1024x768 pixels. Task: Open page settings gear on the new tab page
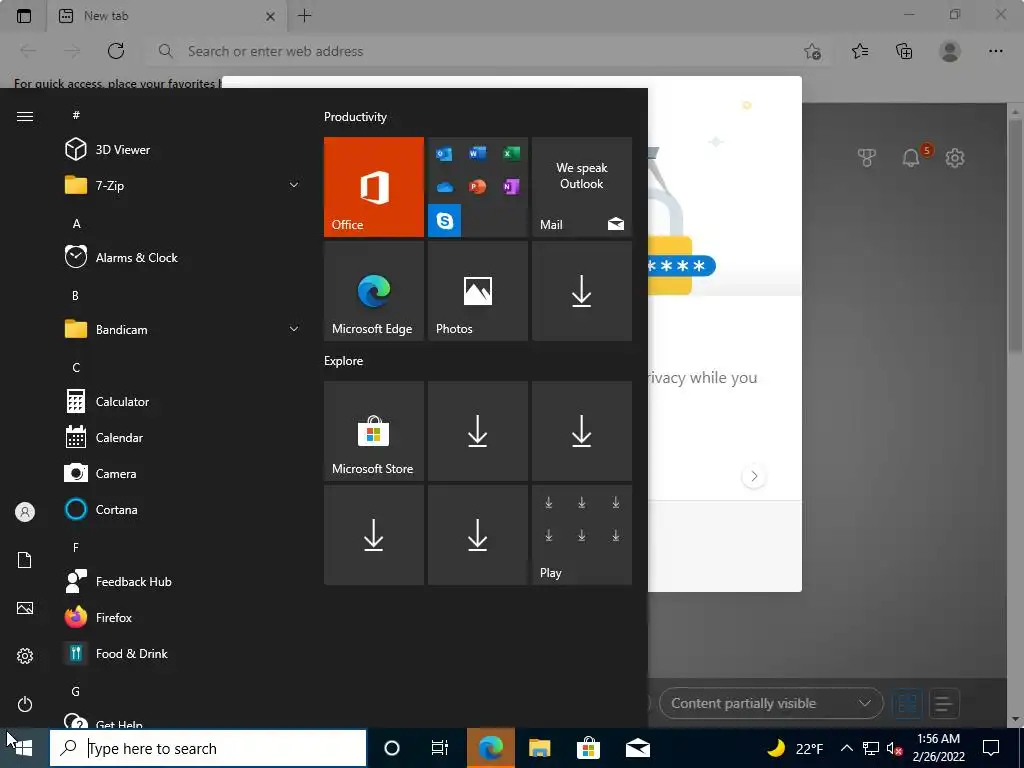point(955,157)
